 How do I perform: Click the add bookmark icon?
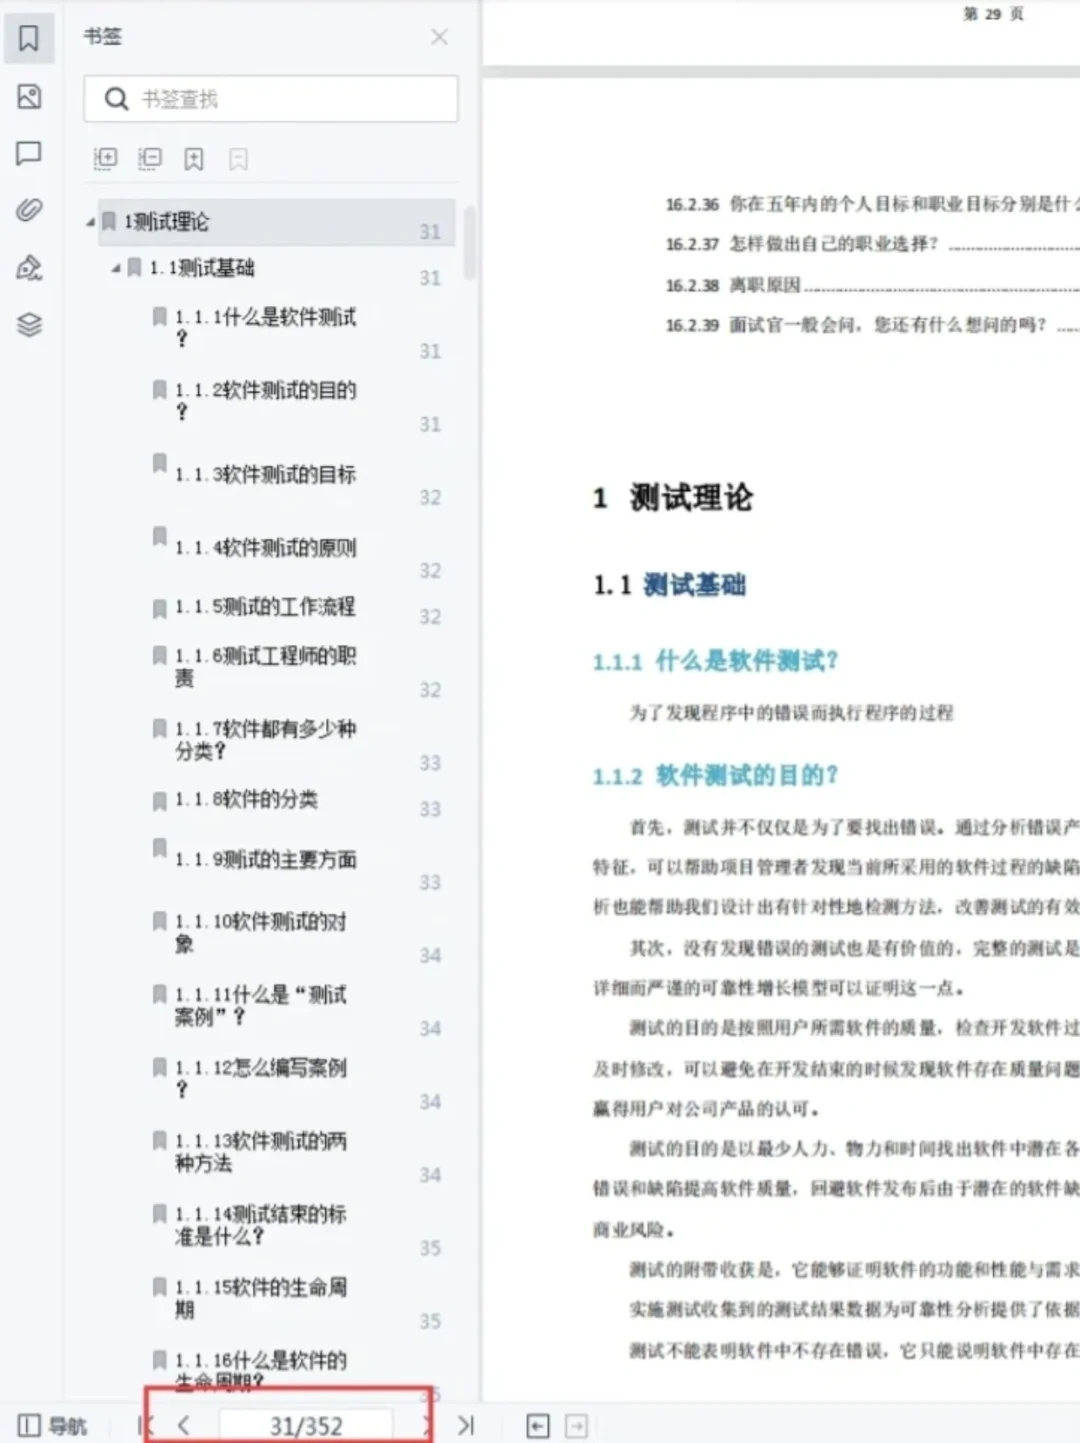pyautogui.click(x=193, y=159)
